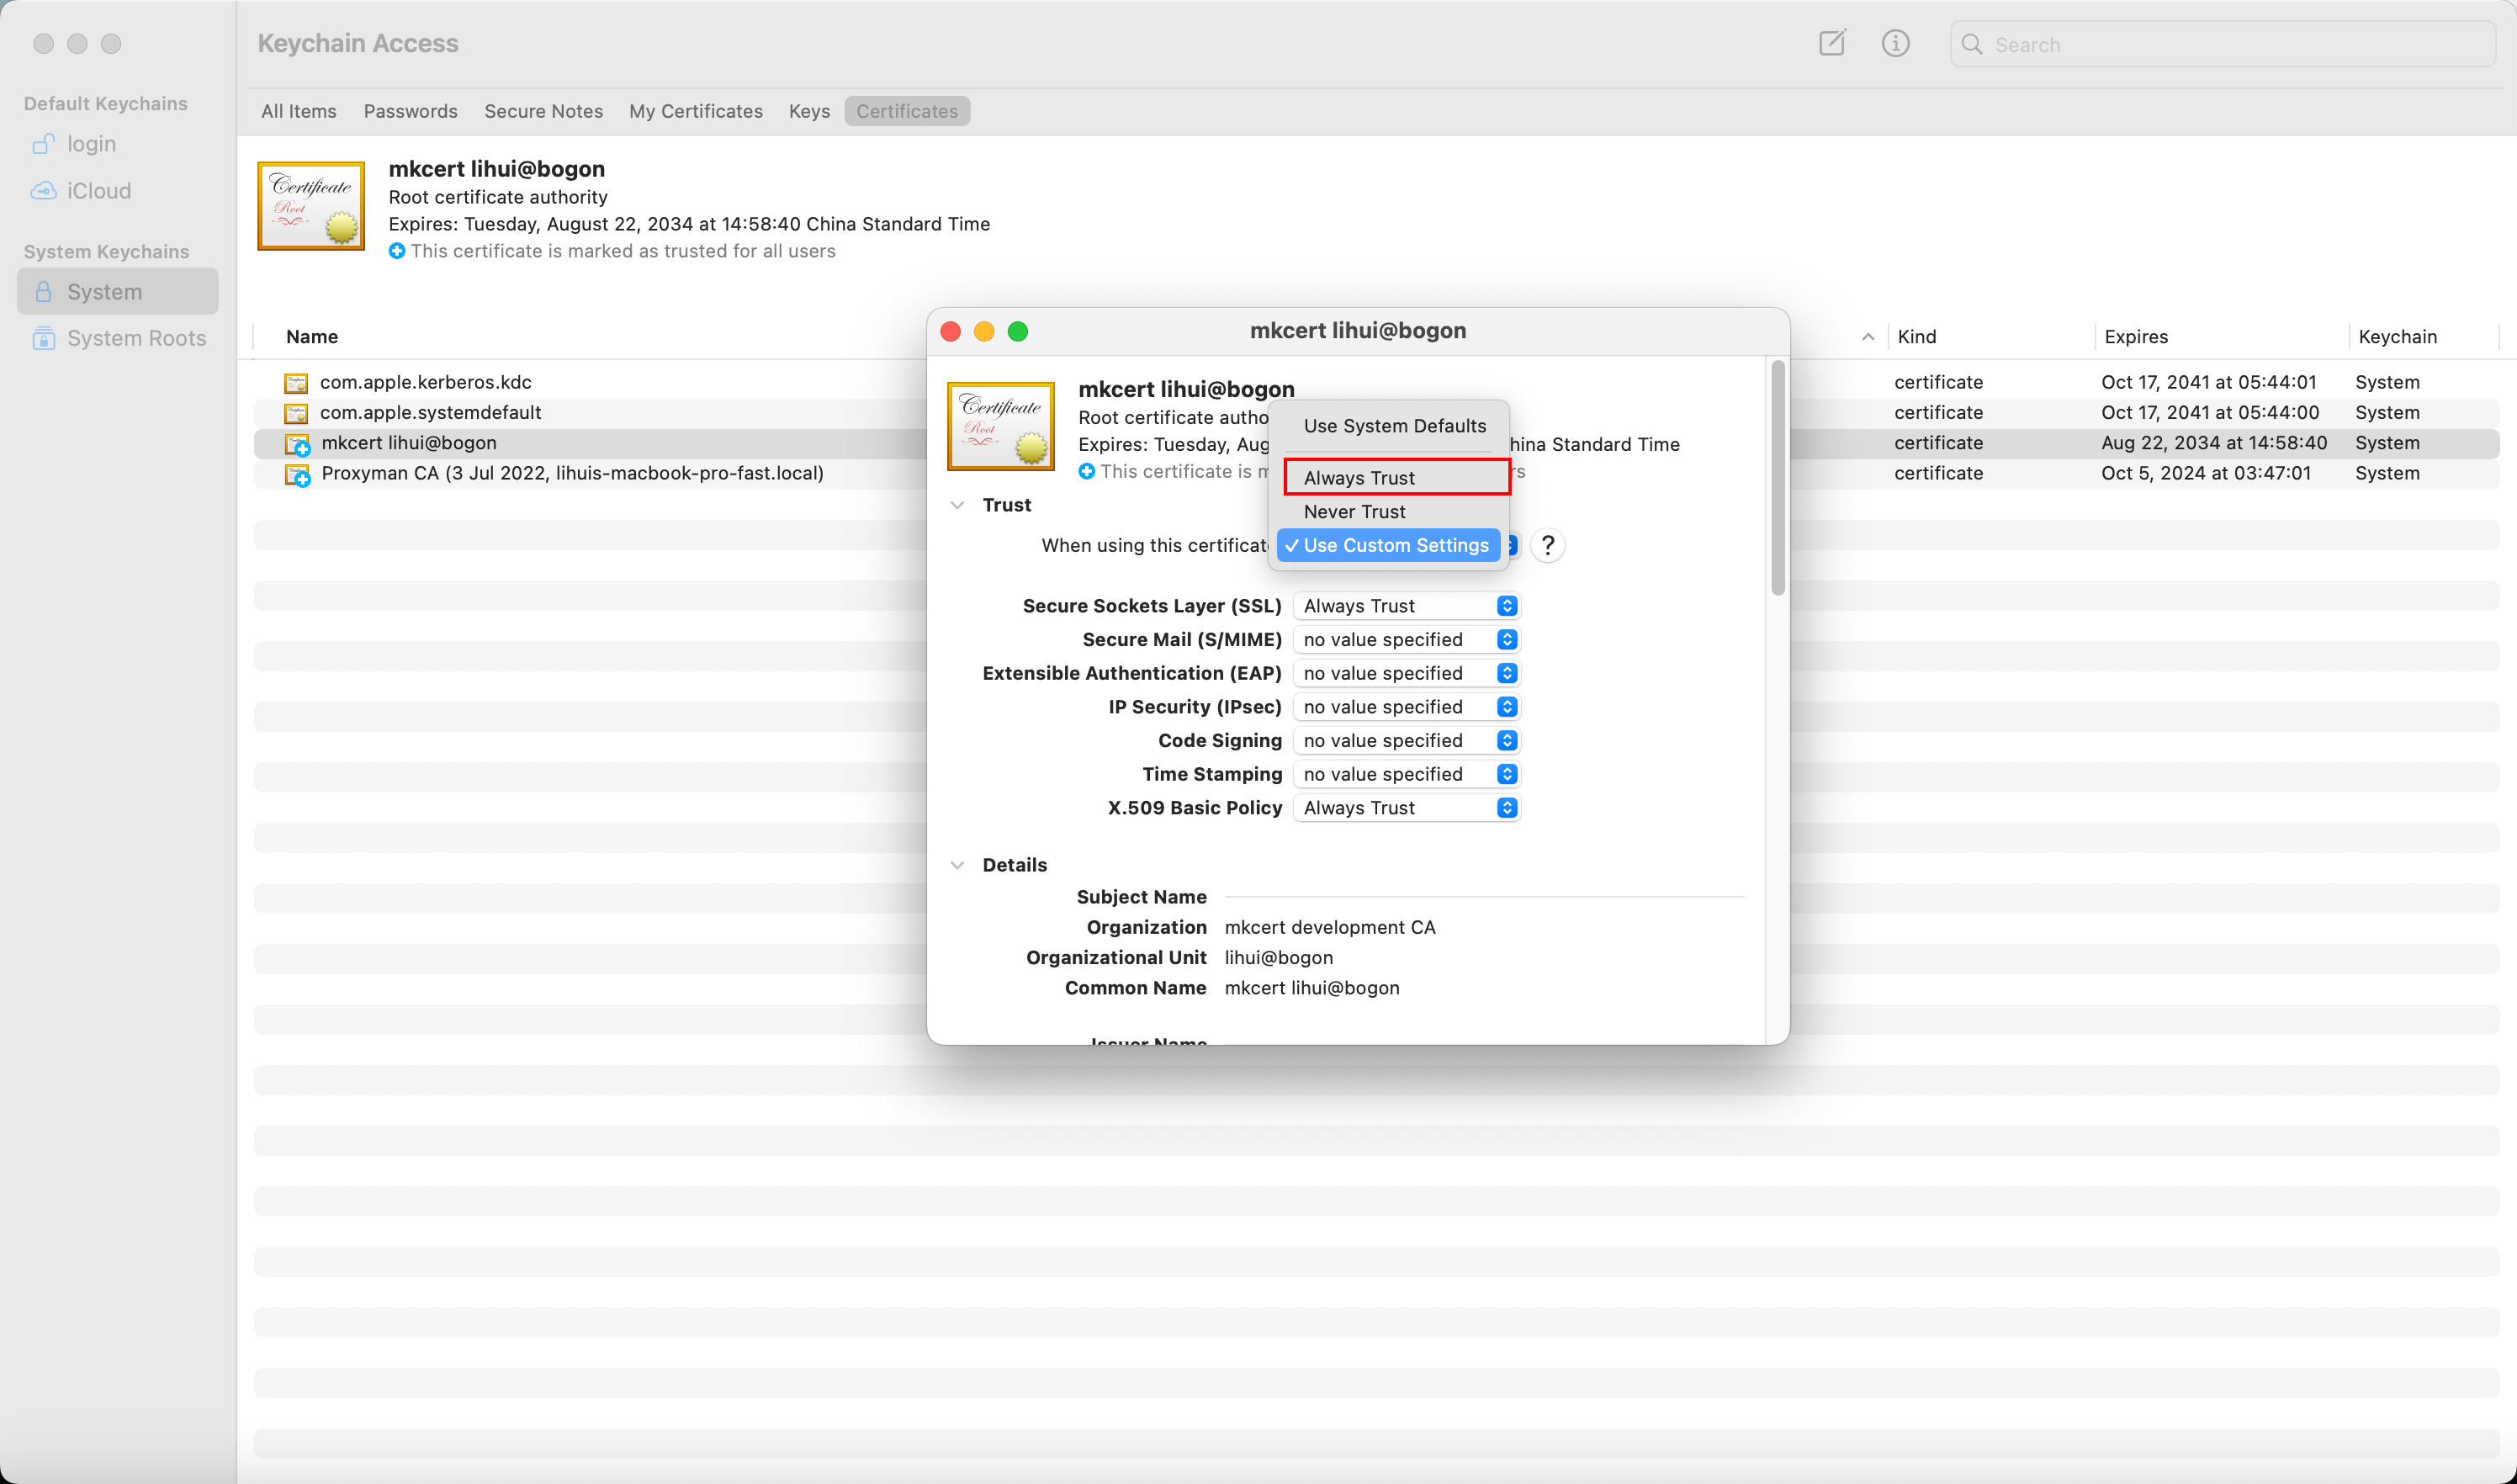Click mkcert lihui@bogon row certificate icon
The height and width of the screenshot is (1484, 2517).
(x=298, y=444)
